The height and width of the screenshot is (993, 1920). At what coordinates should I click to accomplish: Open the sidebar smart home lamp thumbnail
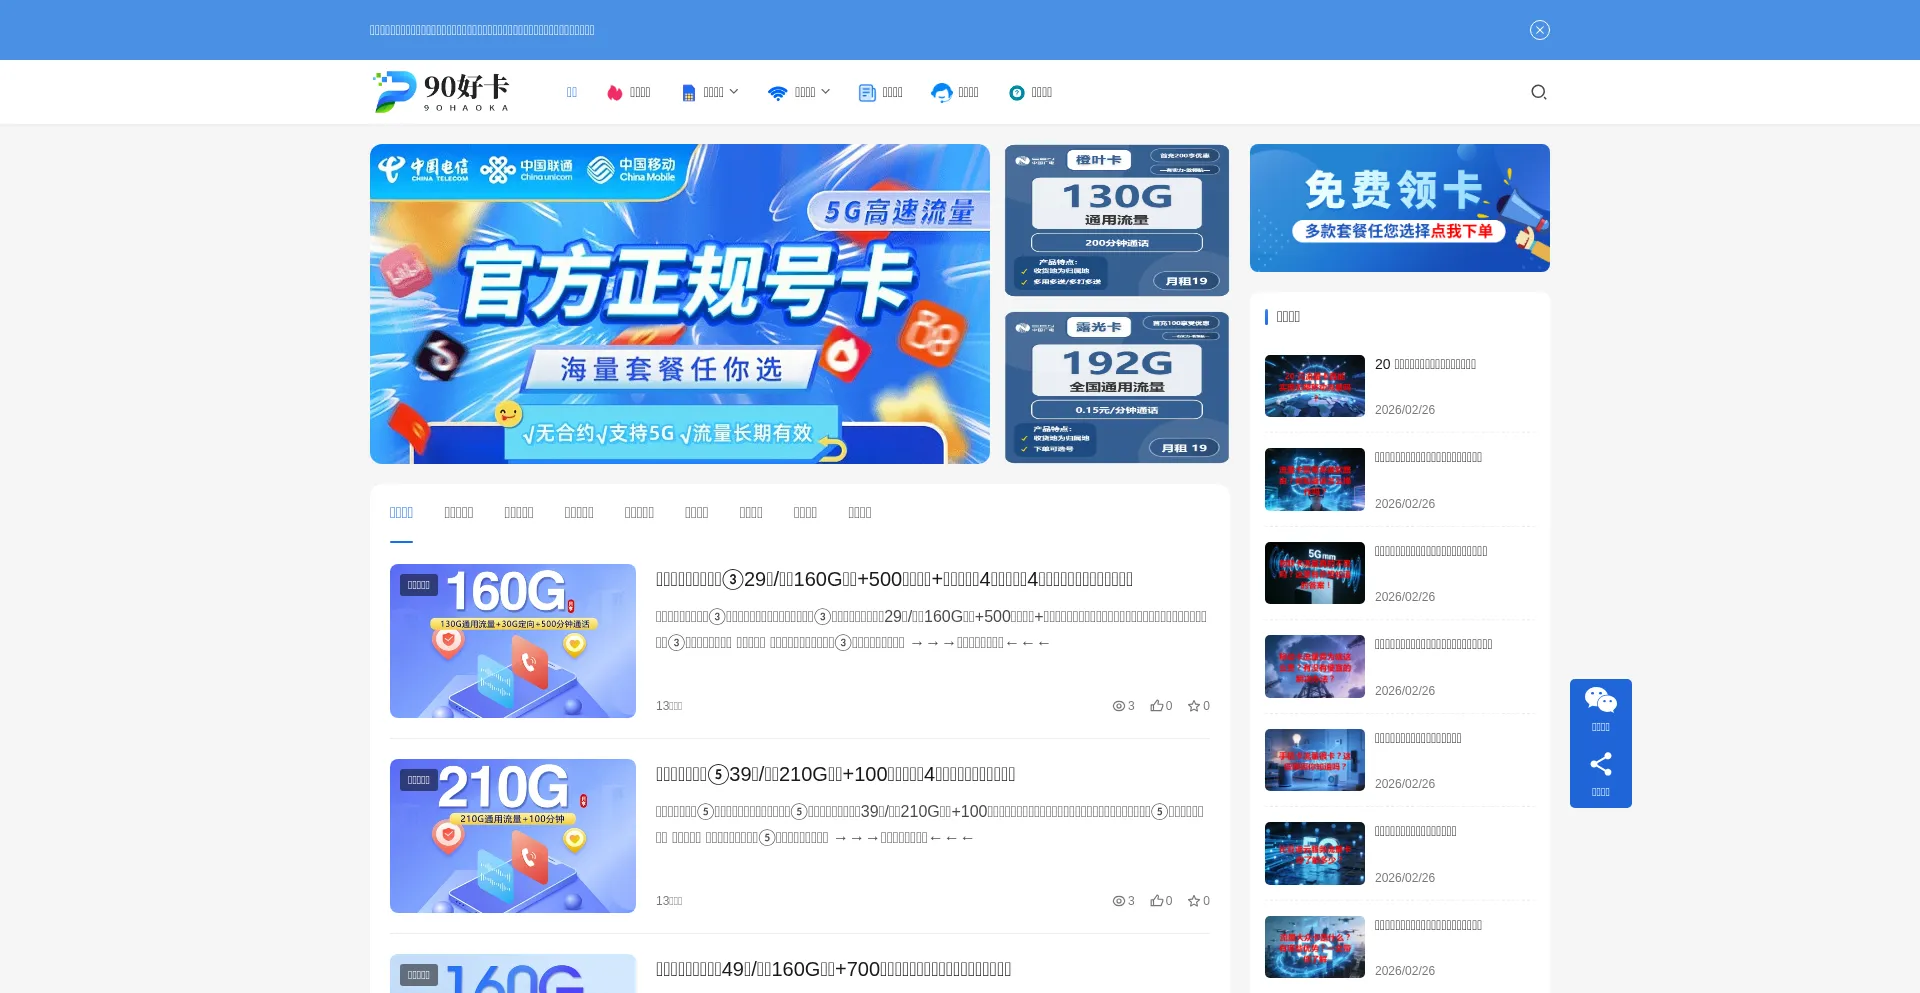tap(1315, 760)
